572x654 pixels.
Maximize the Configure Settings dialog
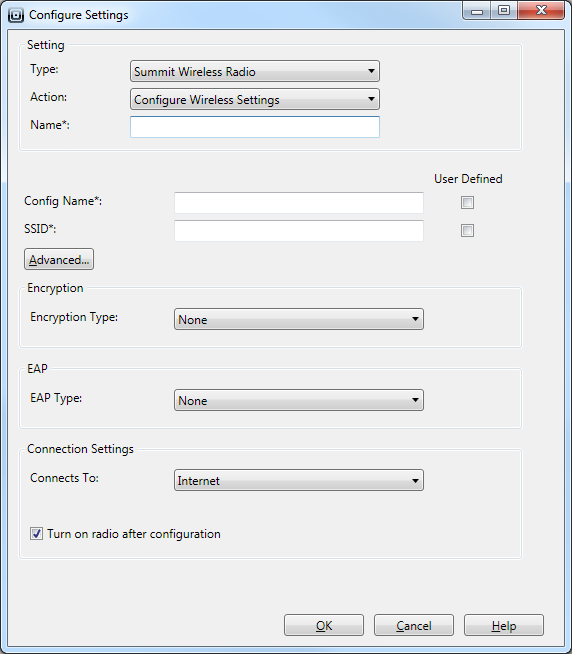click(x=504, y=10)
